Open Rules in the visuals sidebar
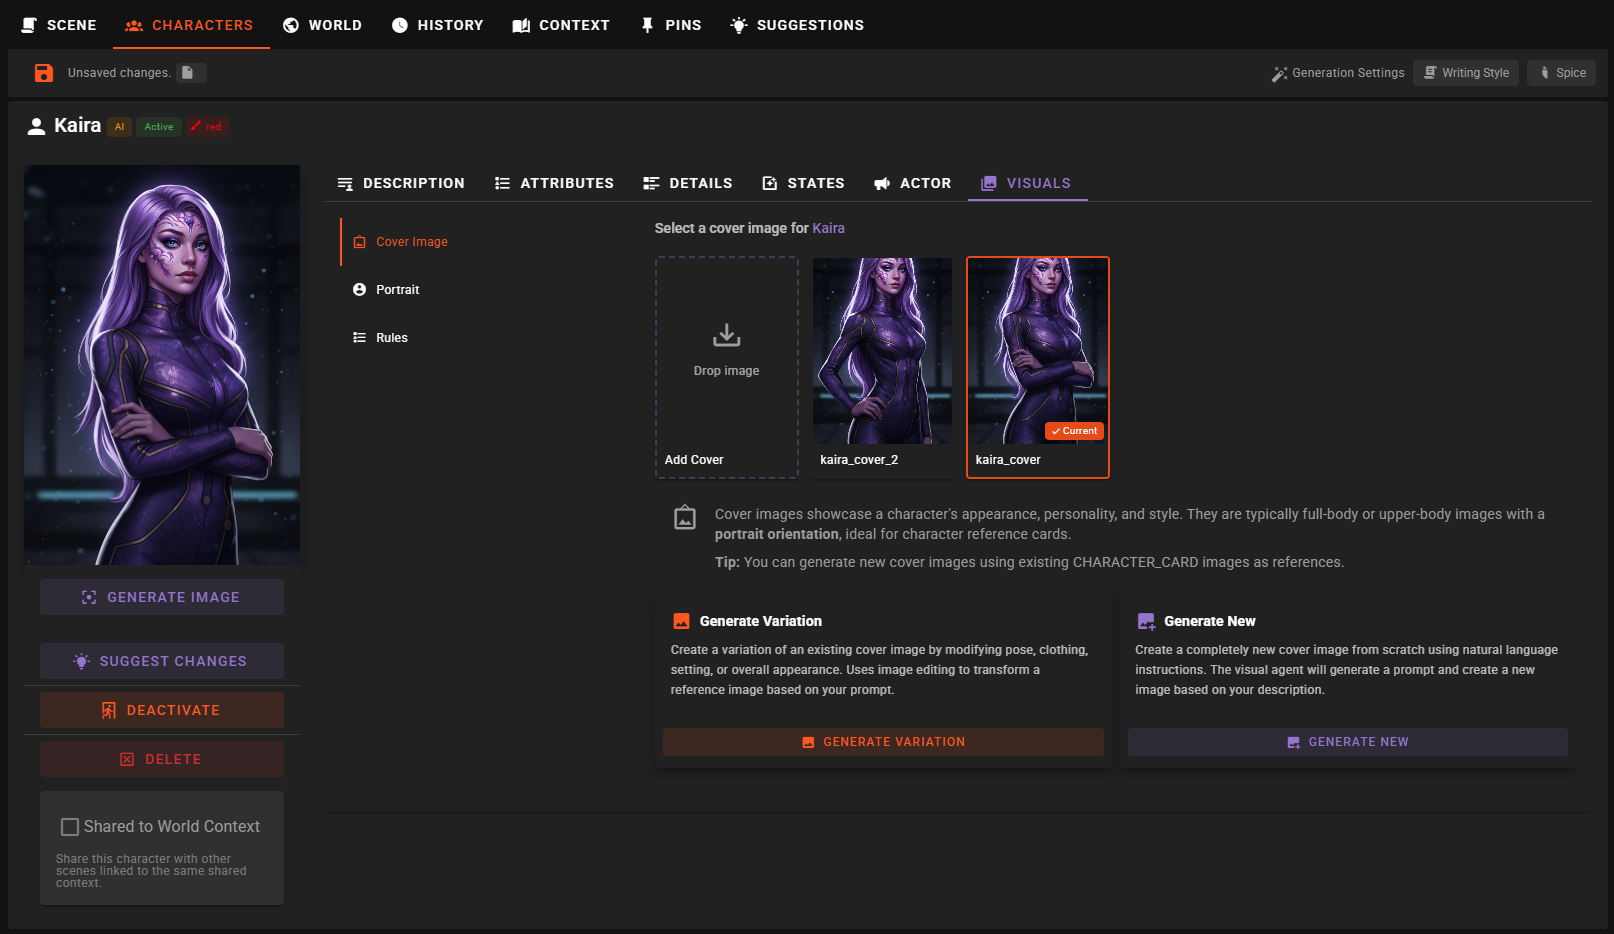Screen dimensions: 1614x934 click(x=391, y=338)
